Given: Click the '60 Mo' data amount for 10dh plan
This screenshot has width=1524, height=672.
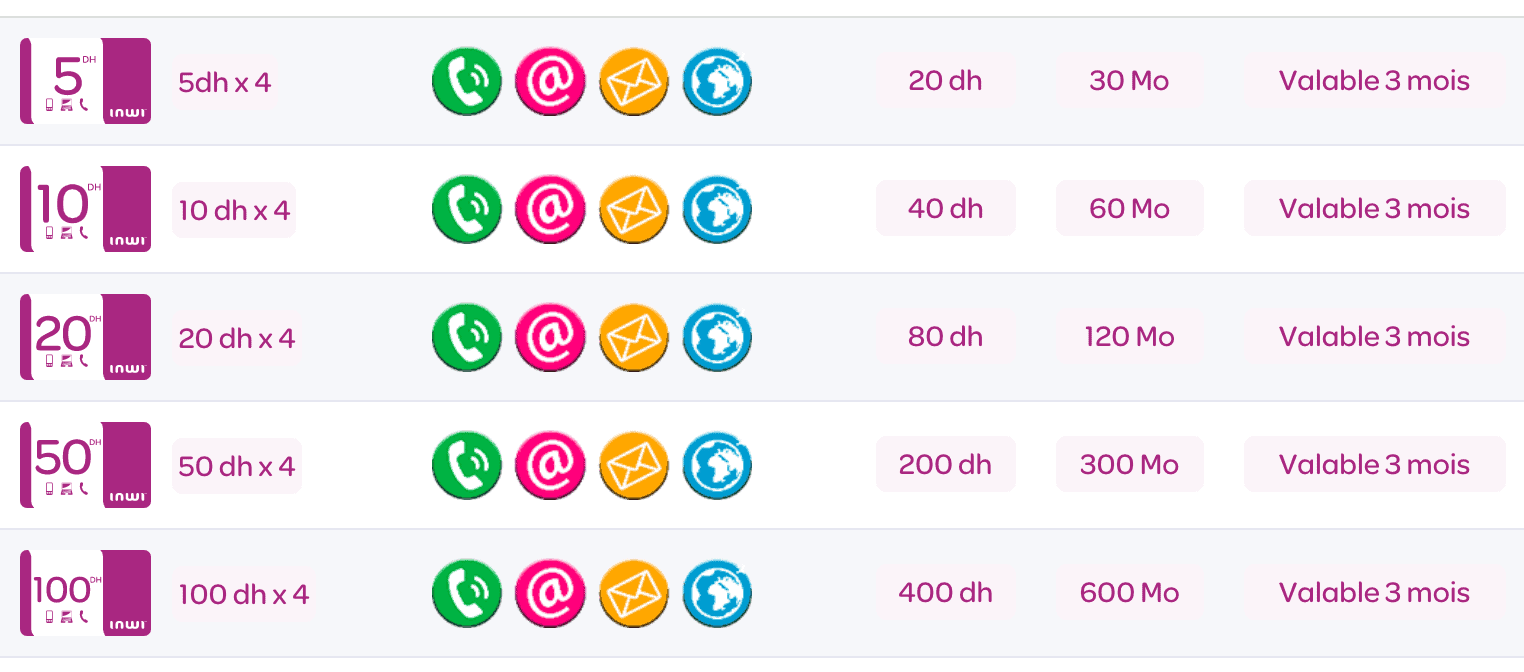Looking at the screenshot, I should [x=1129, y=209].
